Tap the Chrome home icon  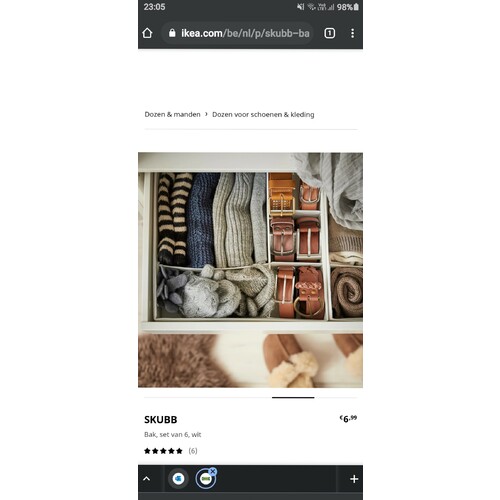(x=147, y=33)
